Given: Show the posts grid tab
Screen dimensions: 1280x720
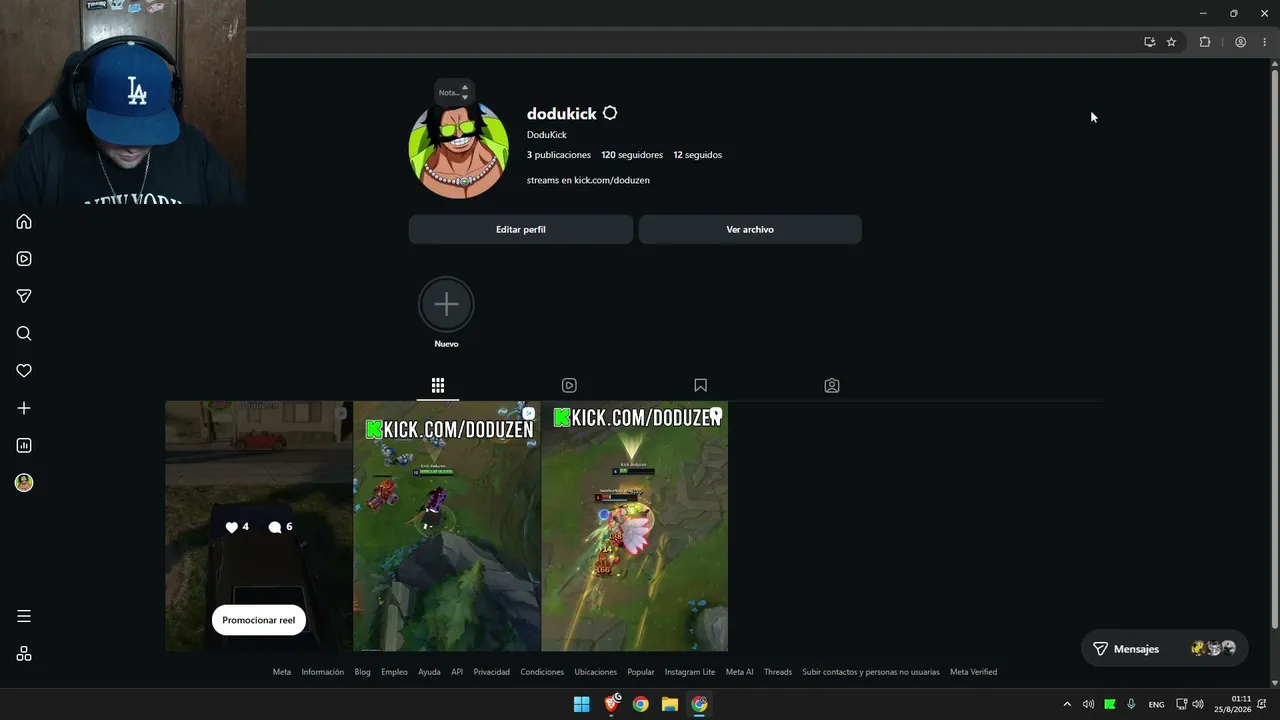Looking at the screenshot, I should pyautogui.click(x=438, y=385).
